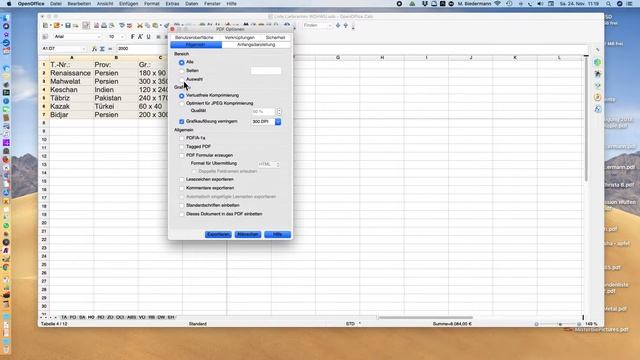This screenshot has height=360, width=640.
Task: Check Standardschriften einbetten
Action: click(x=182, y=205)
